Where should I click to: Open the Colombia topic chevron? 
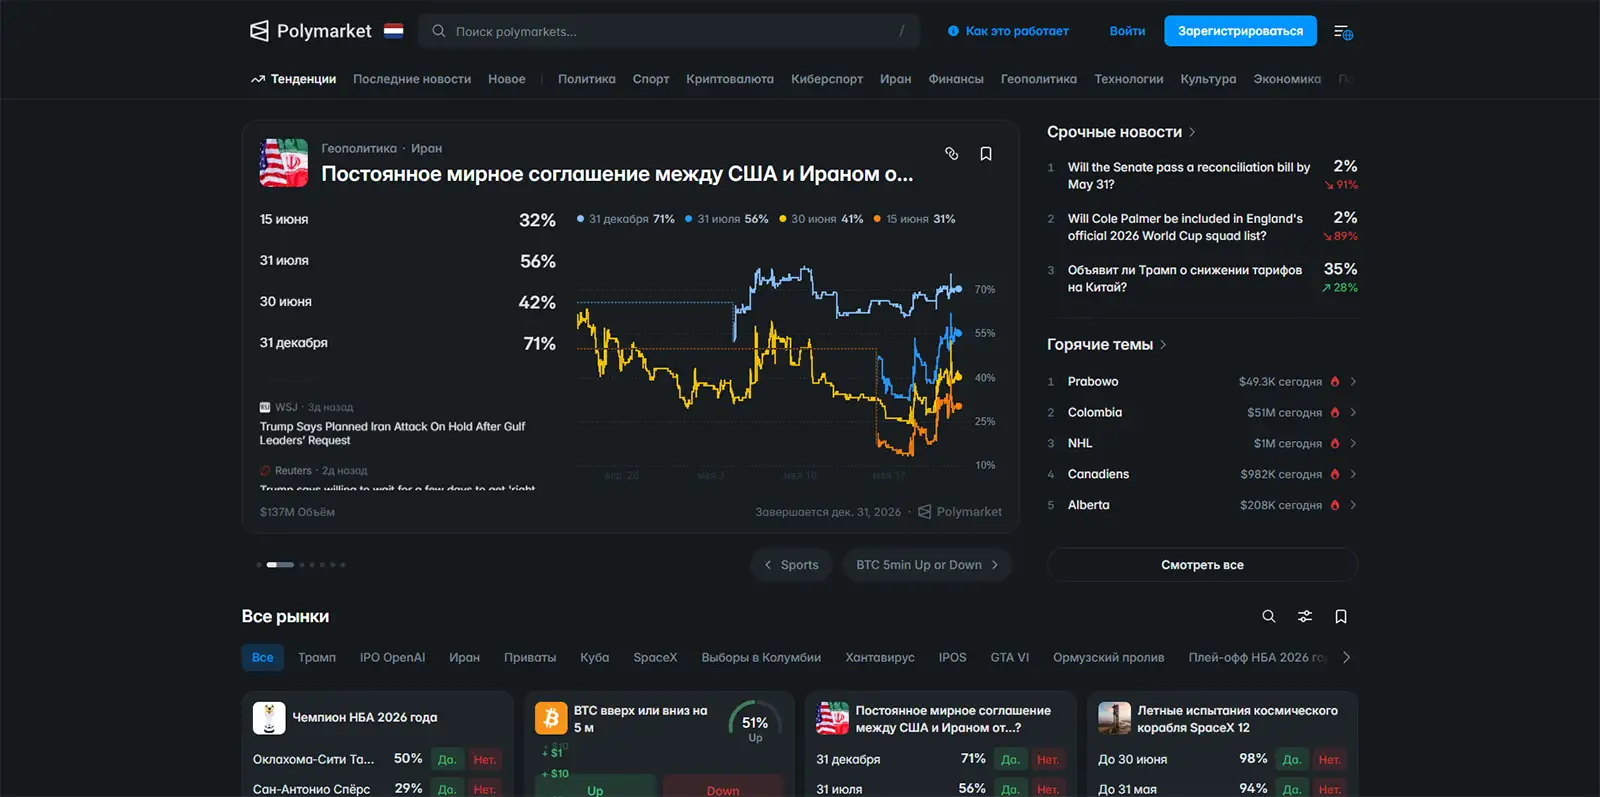tap(1353, 412)
